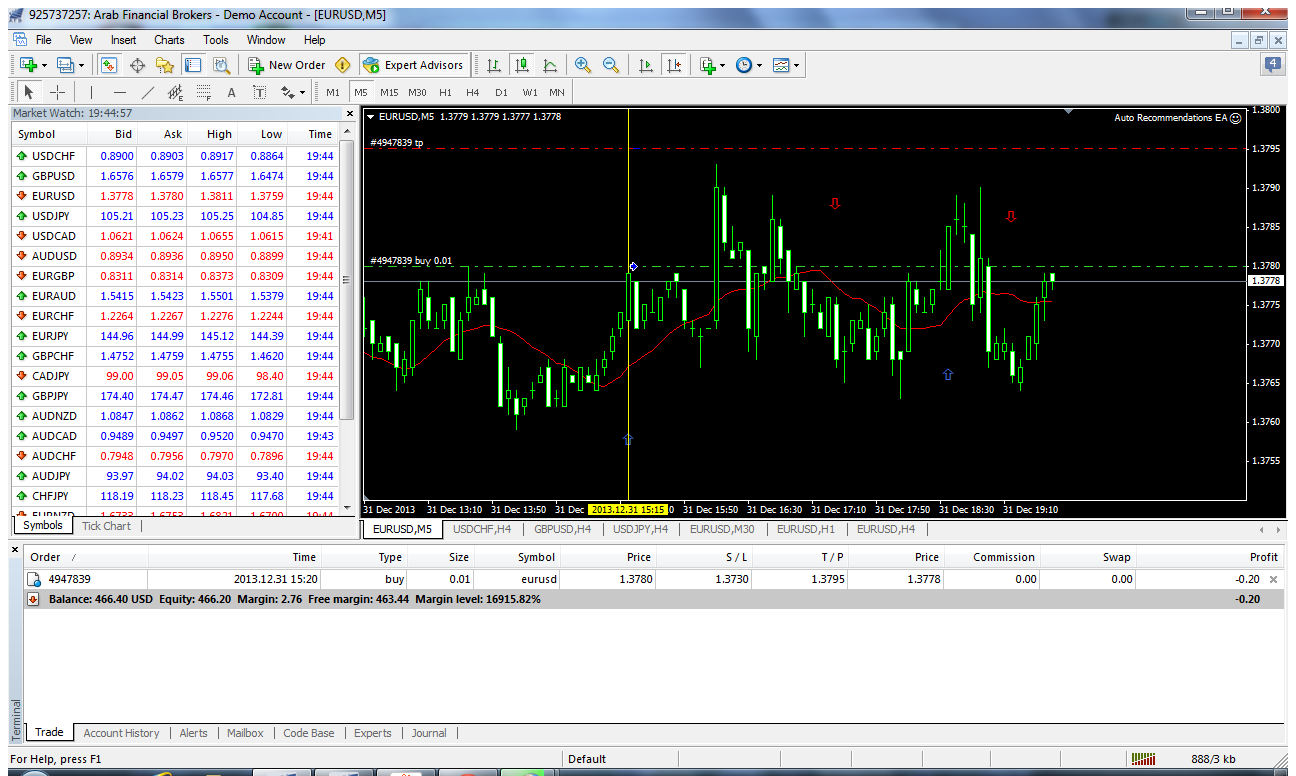Image resolution: width=1296 pixels, height=776 pixels.
Task: Click the New Order button
Action: click(x=287, y=65)
